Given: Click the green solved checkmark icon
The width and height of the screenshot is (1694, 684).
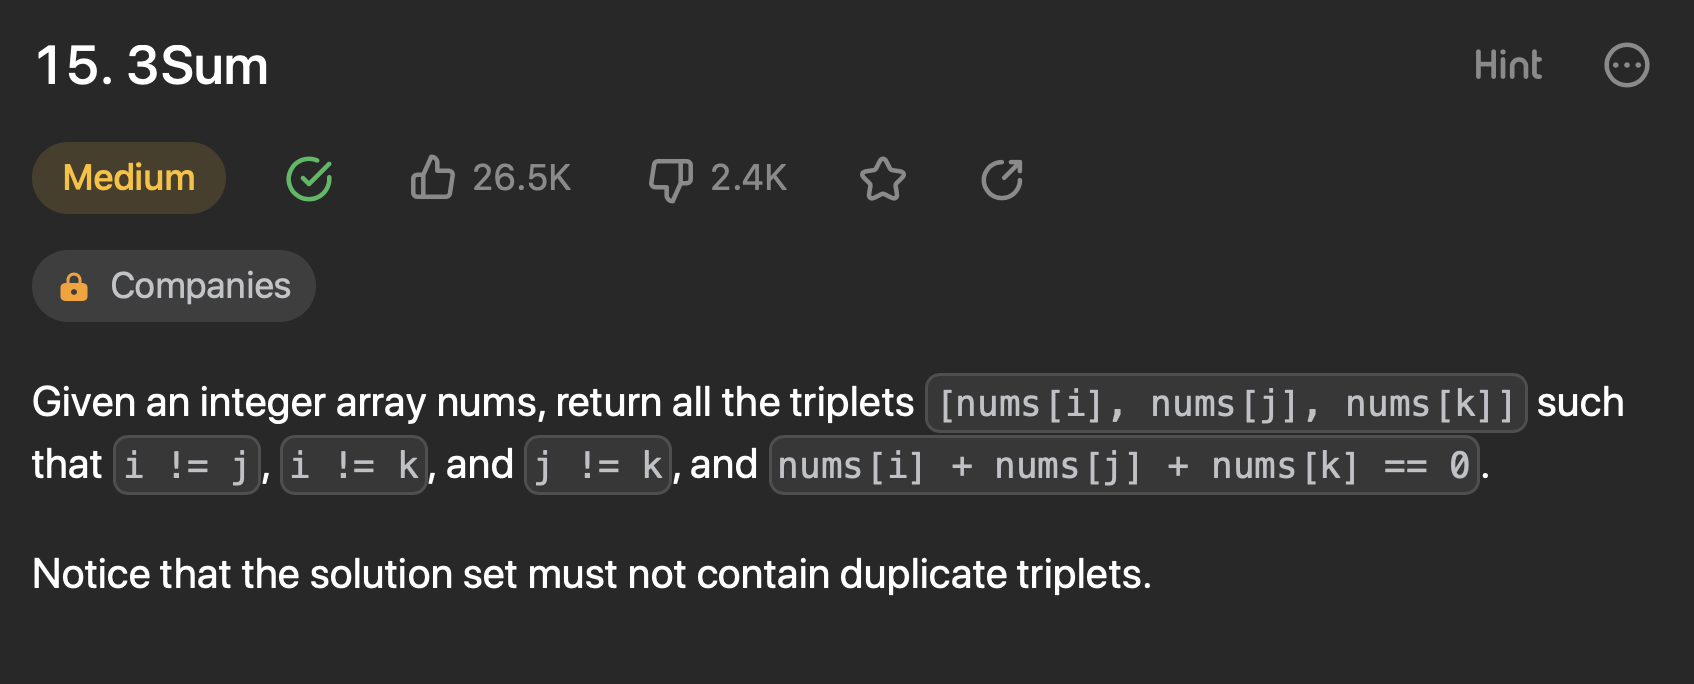Looking at the screenshot, I should tap(309, 179).
